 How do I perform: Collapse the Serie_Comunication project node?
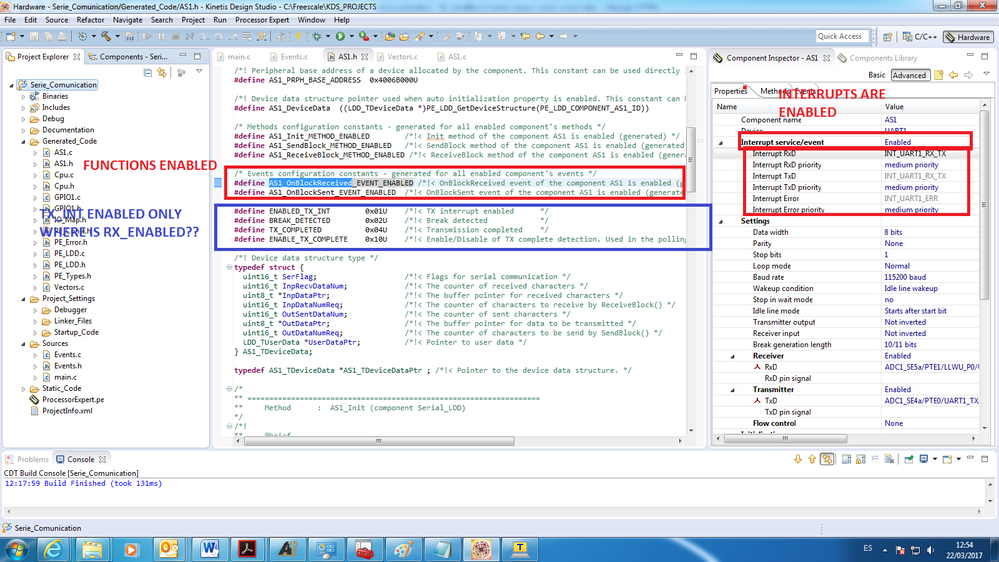click(x=11, y=85)
